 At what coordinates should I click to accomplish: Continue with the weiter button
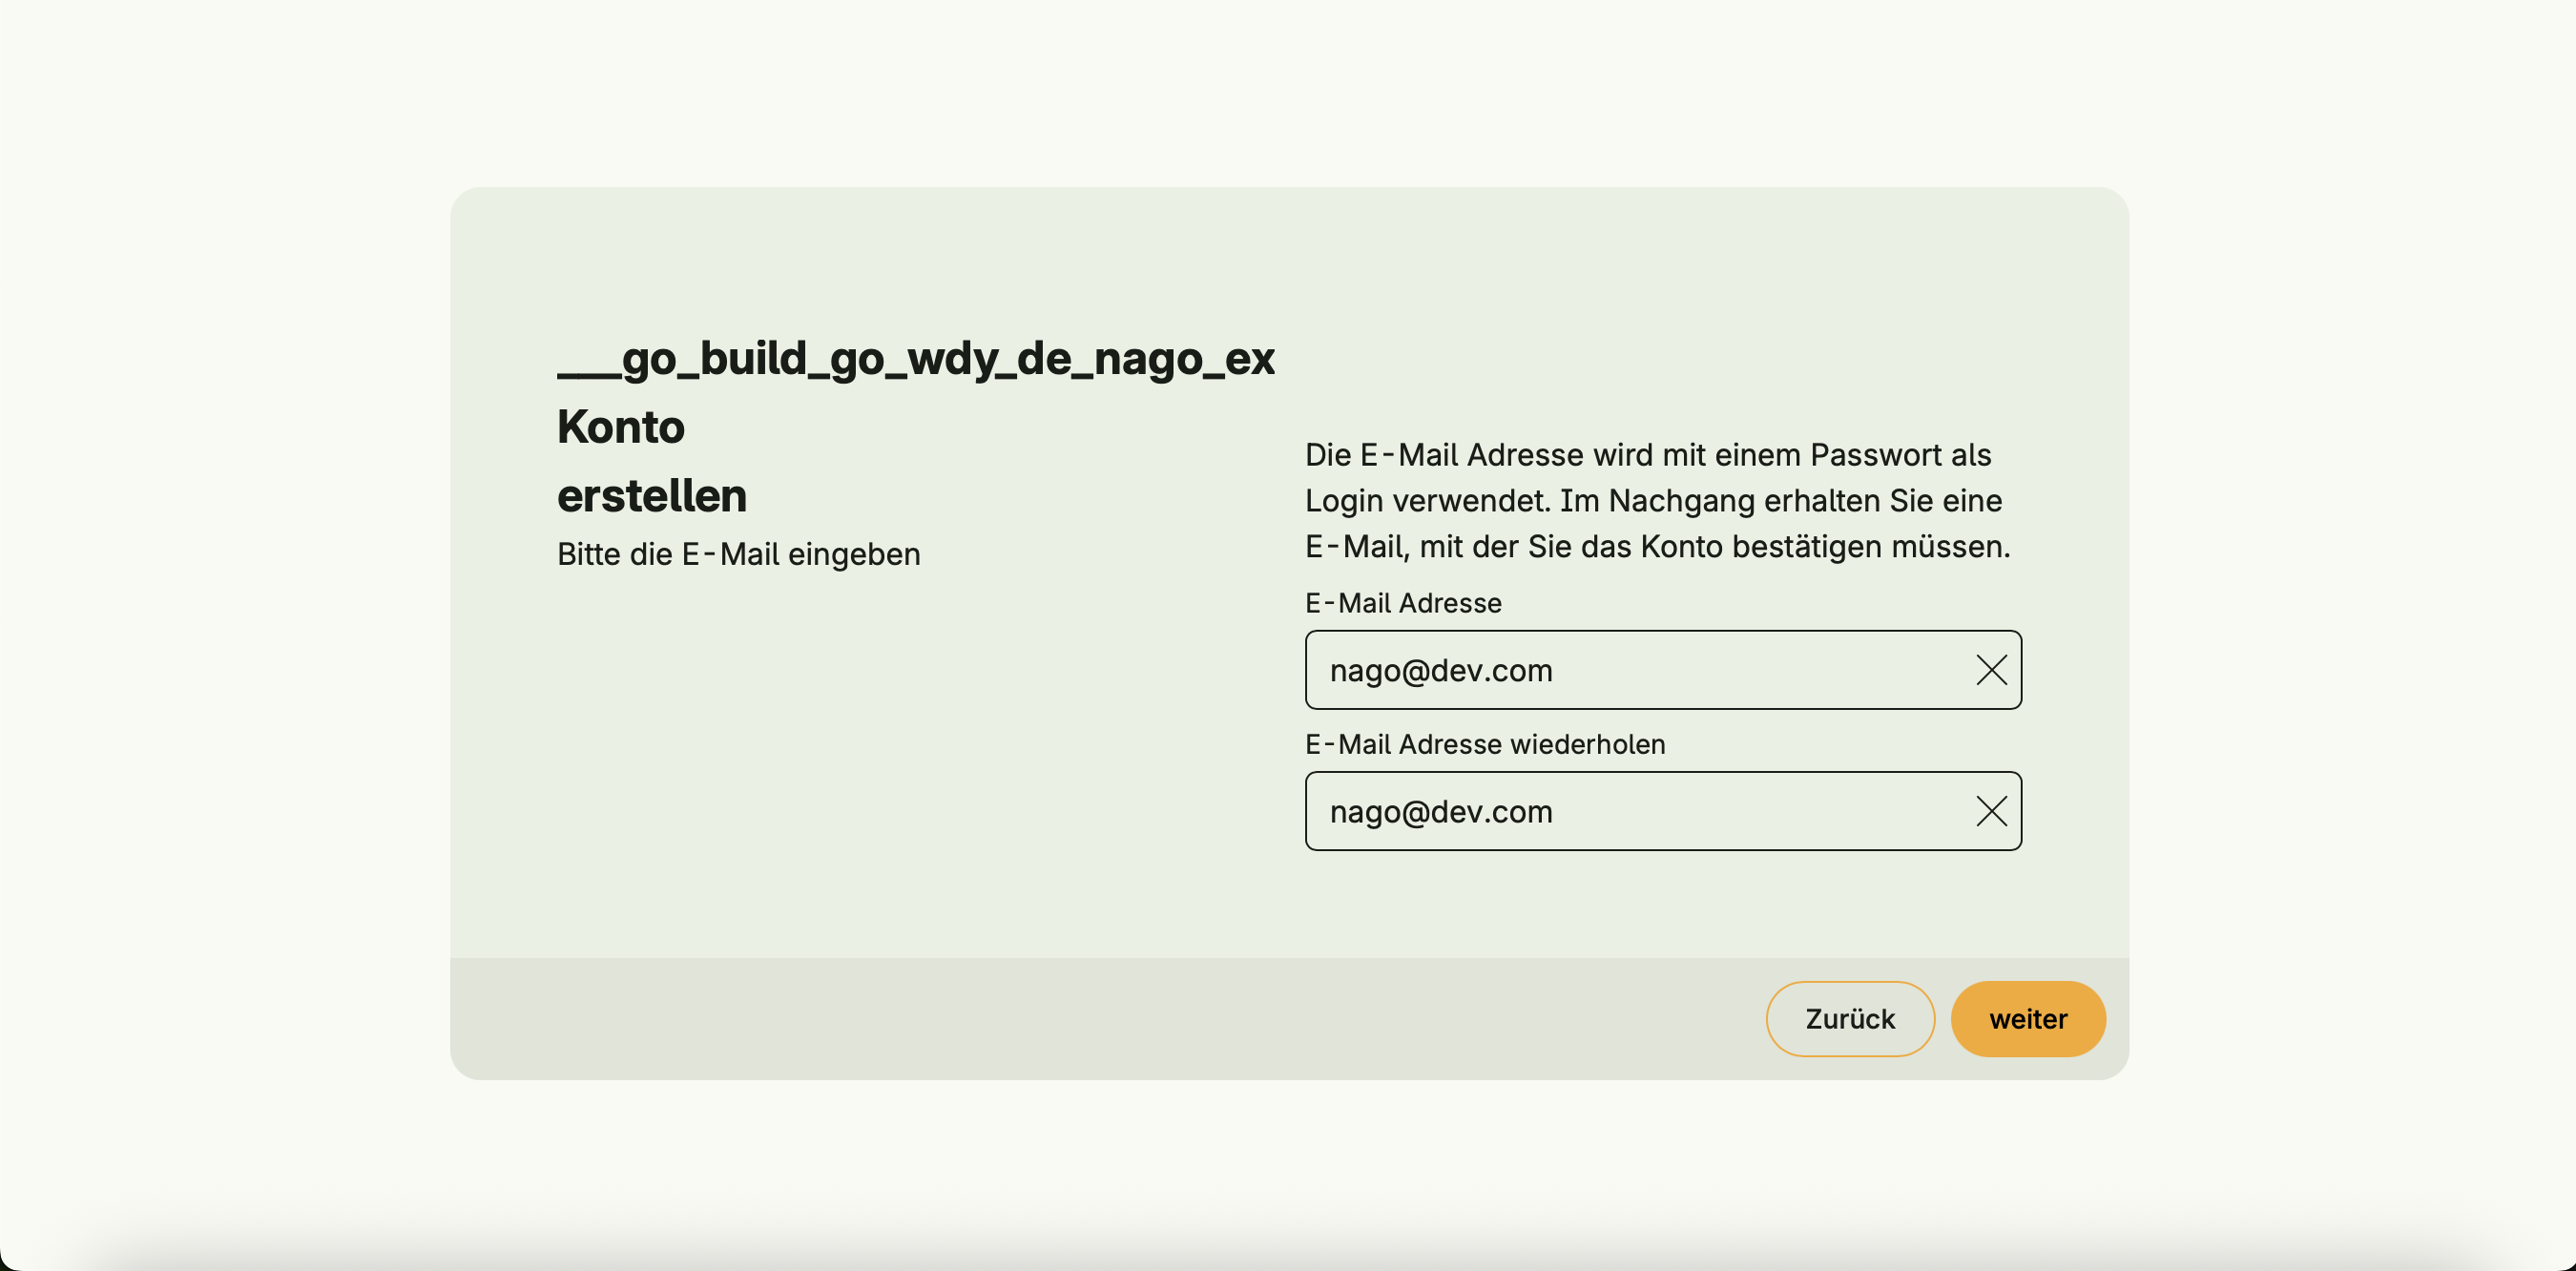[2027, 1018]
